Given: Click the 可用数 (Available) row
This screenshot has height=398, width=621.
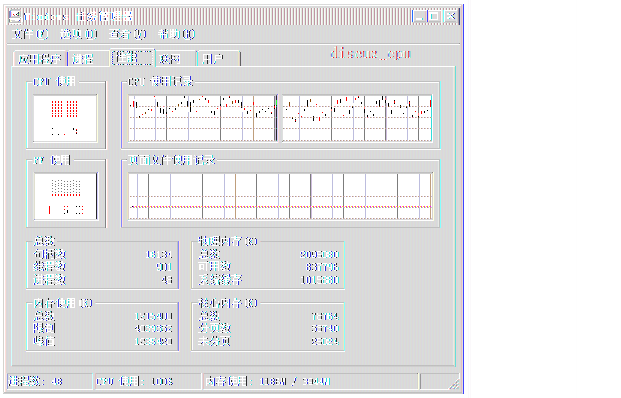Looking at the screenshot, I should pos(269,267).
